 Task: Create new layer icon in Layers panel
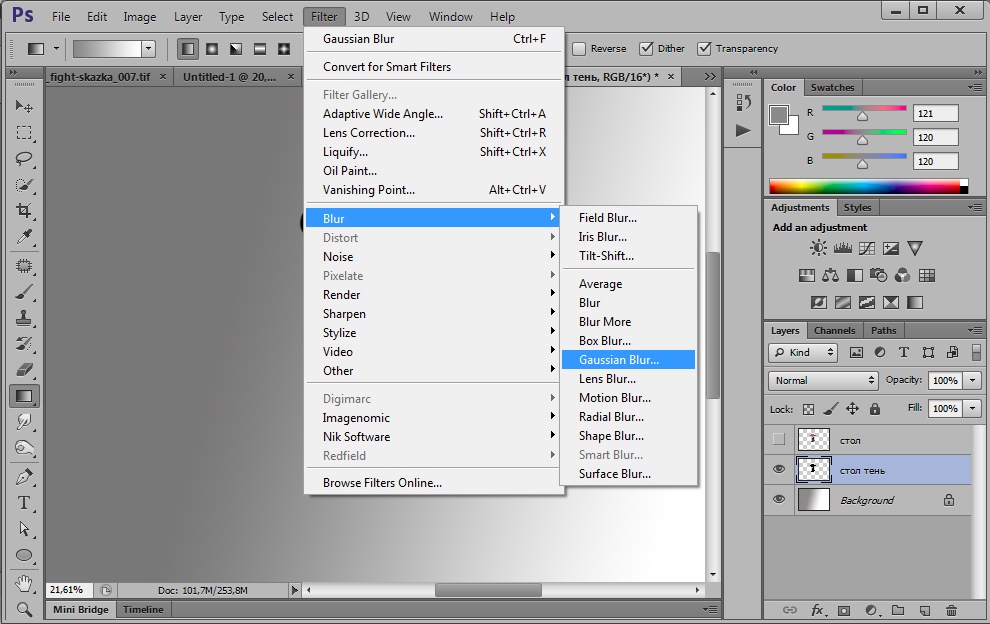(924, 610)
